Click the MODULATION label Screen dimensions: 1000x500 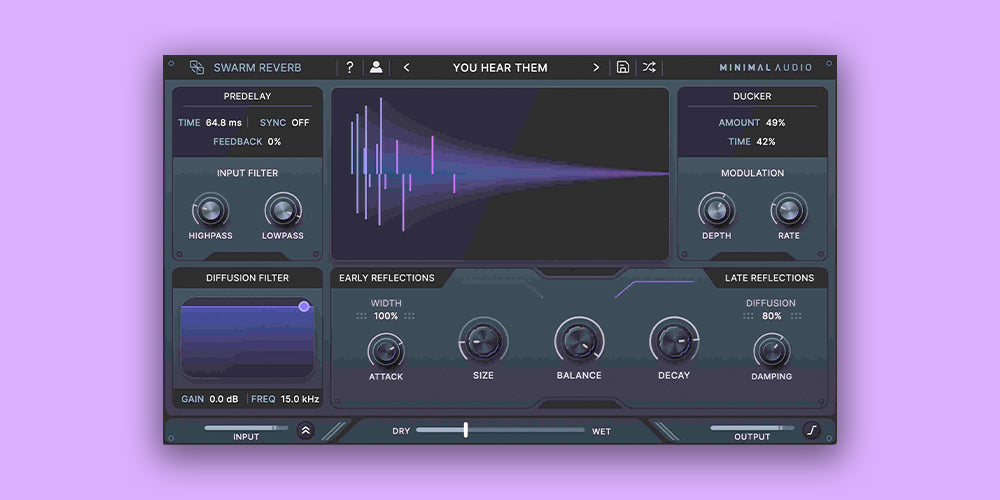coord(753,173)
